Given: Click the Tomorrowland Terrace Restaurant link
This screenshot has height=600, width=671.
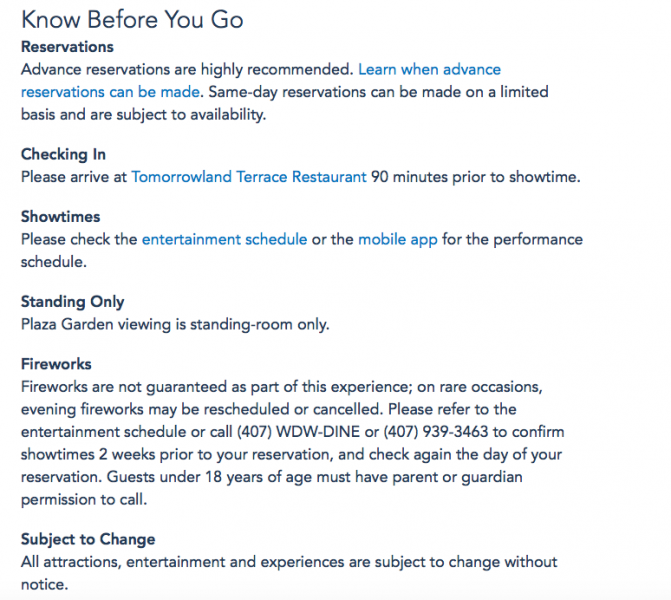Looking at the screenshot, I should click(x=249, y=177).
